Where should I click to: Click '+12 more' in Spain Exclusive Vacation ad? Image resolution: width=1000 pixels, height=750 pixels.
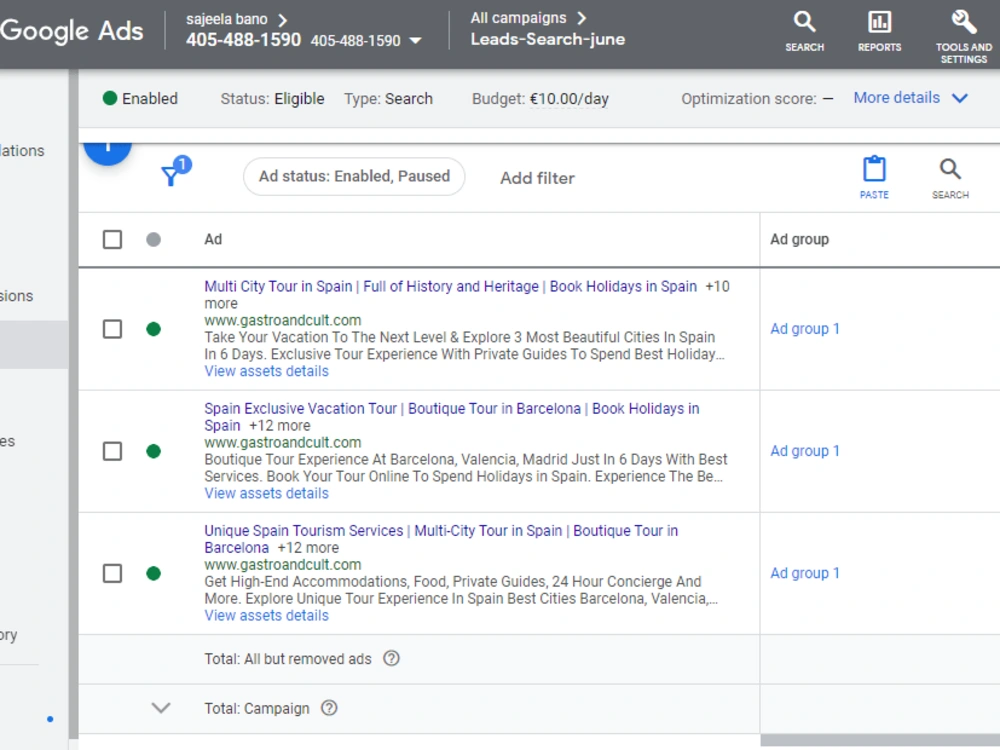click(x=279, y=425)
